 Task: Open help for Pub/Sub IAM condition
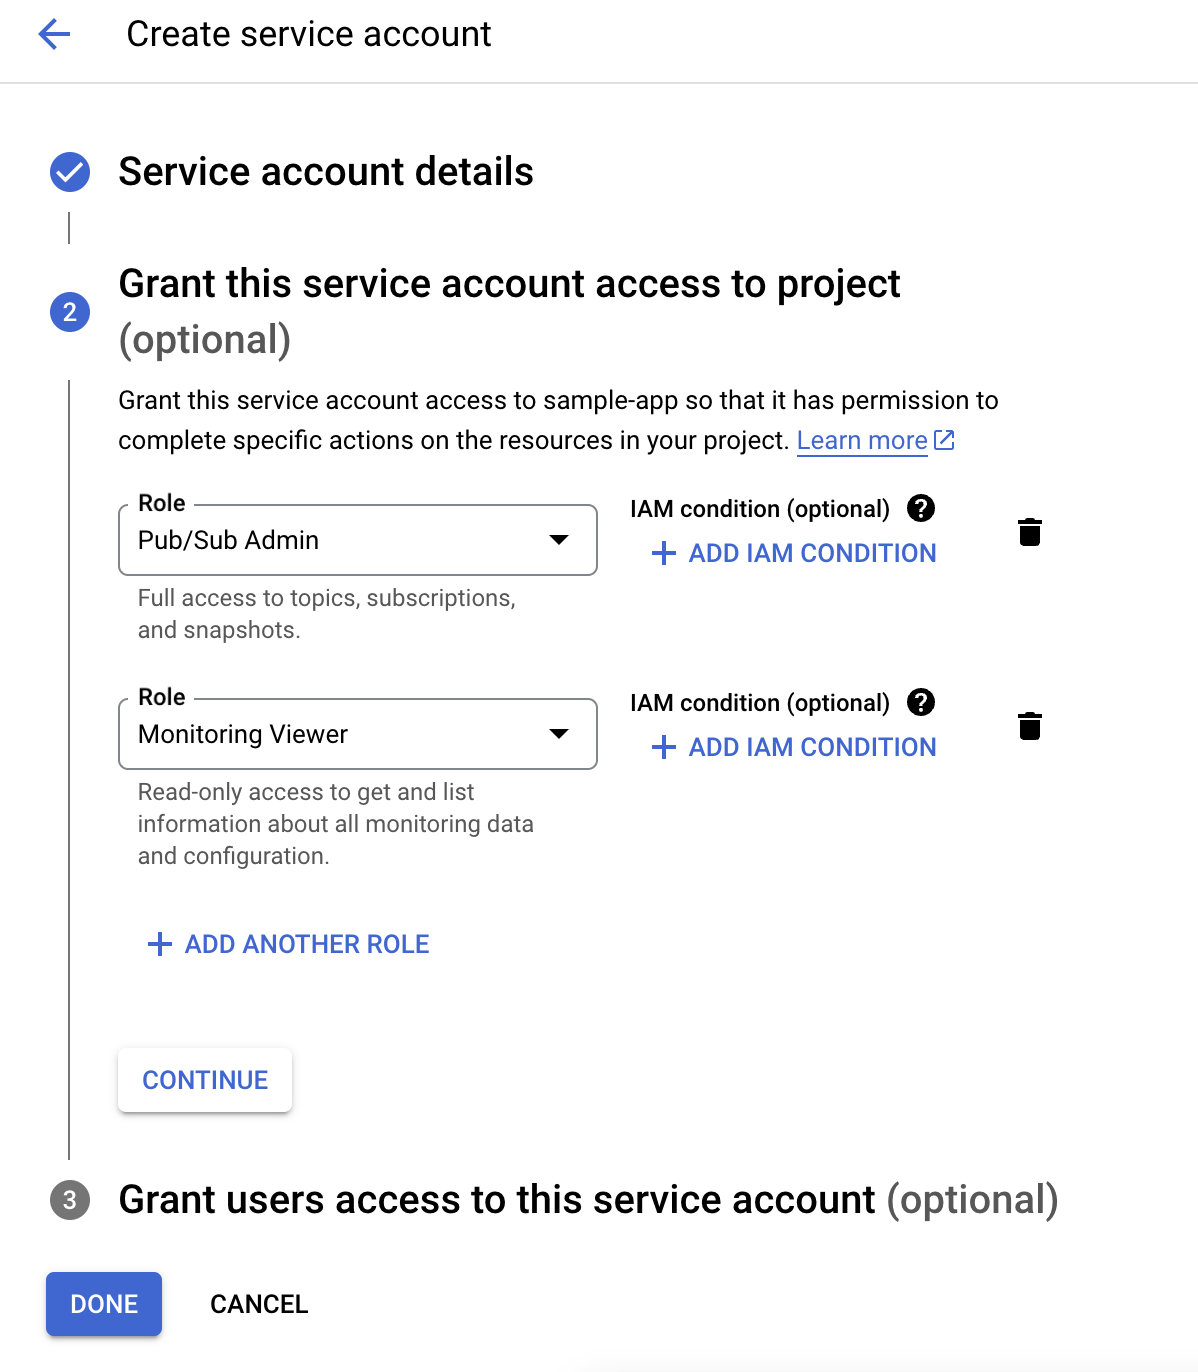pyautogui.click(x=920, y=508)
